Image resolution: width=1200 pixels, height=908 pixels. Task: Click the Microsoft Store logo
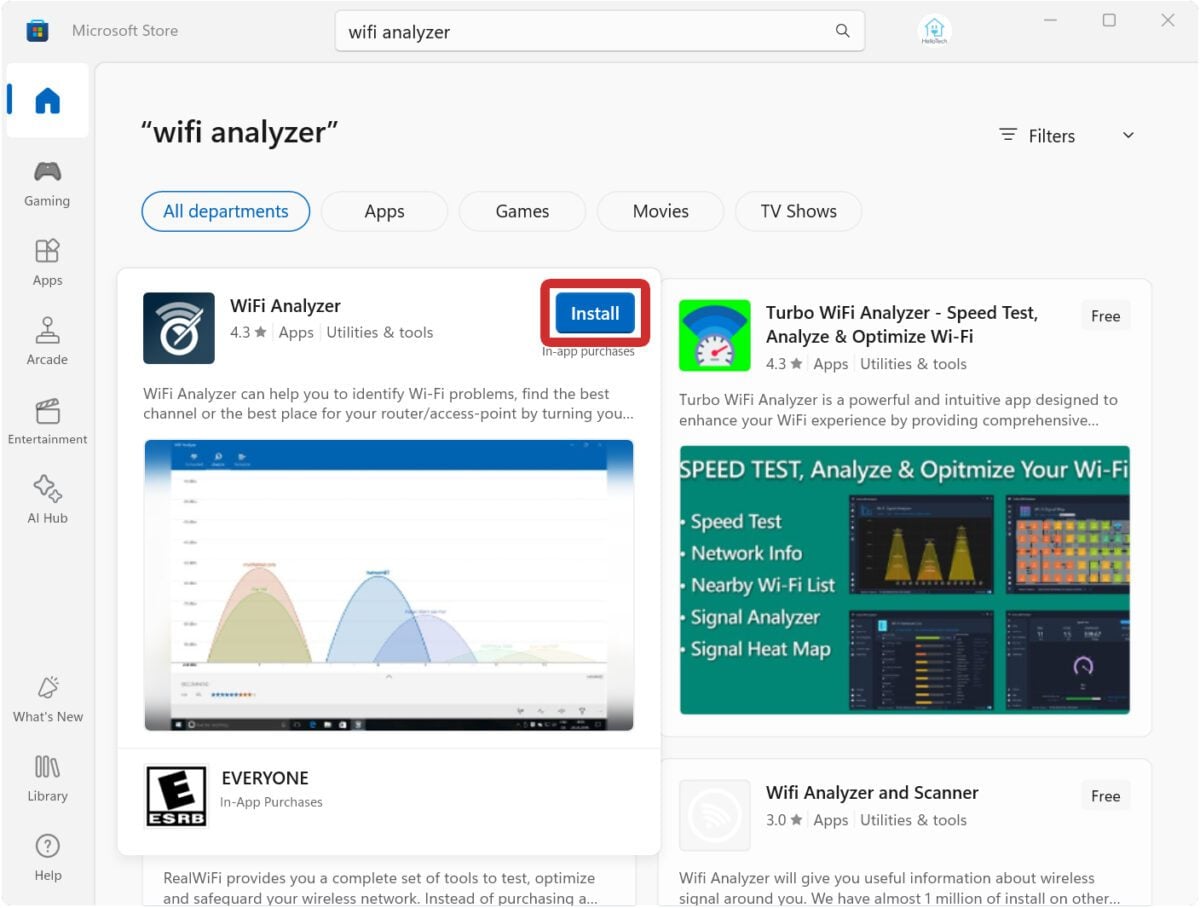(38, 31)
